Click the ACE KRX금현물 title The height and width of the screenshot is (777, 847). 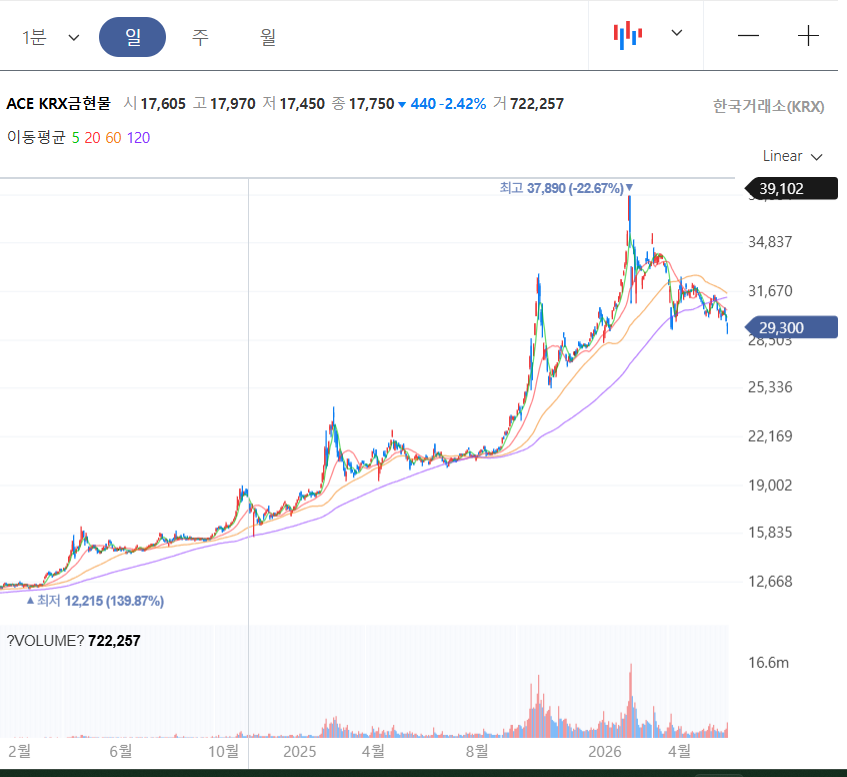(58, 103)
